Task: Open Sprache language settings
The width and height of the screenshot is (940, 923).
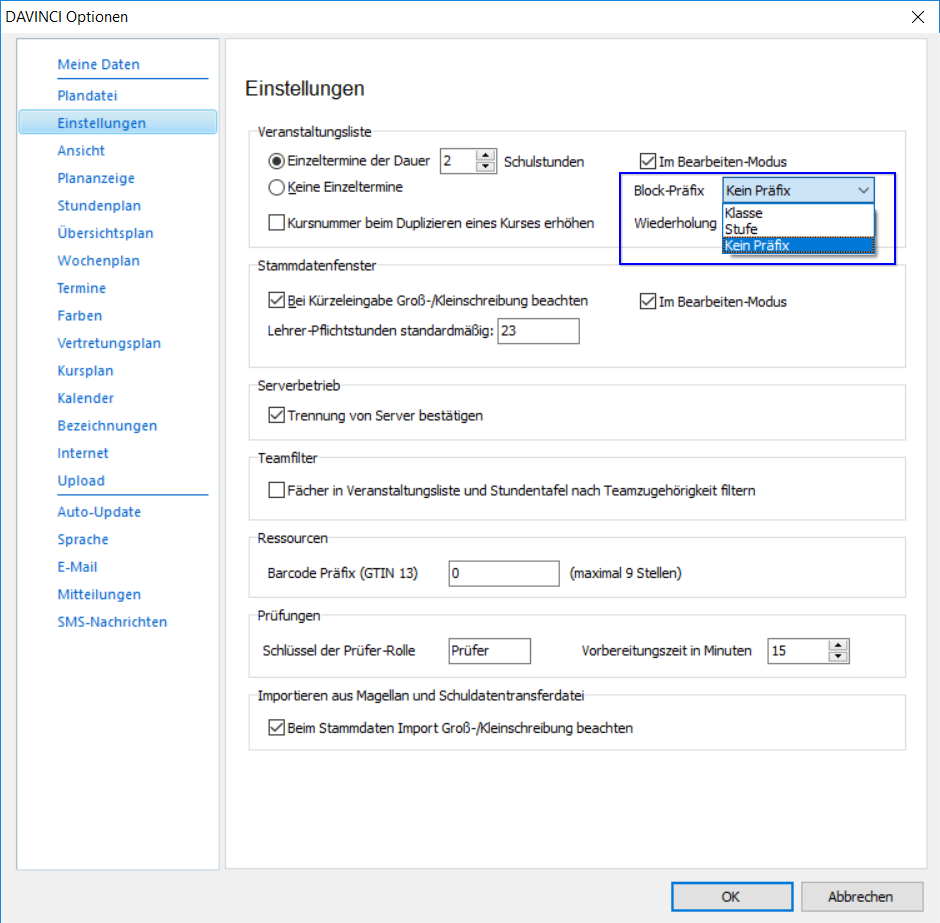Action: click(x=83, y=540)
